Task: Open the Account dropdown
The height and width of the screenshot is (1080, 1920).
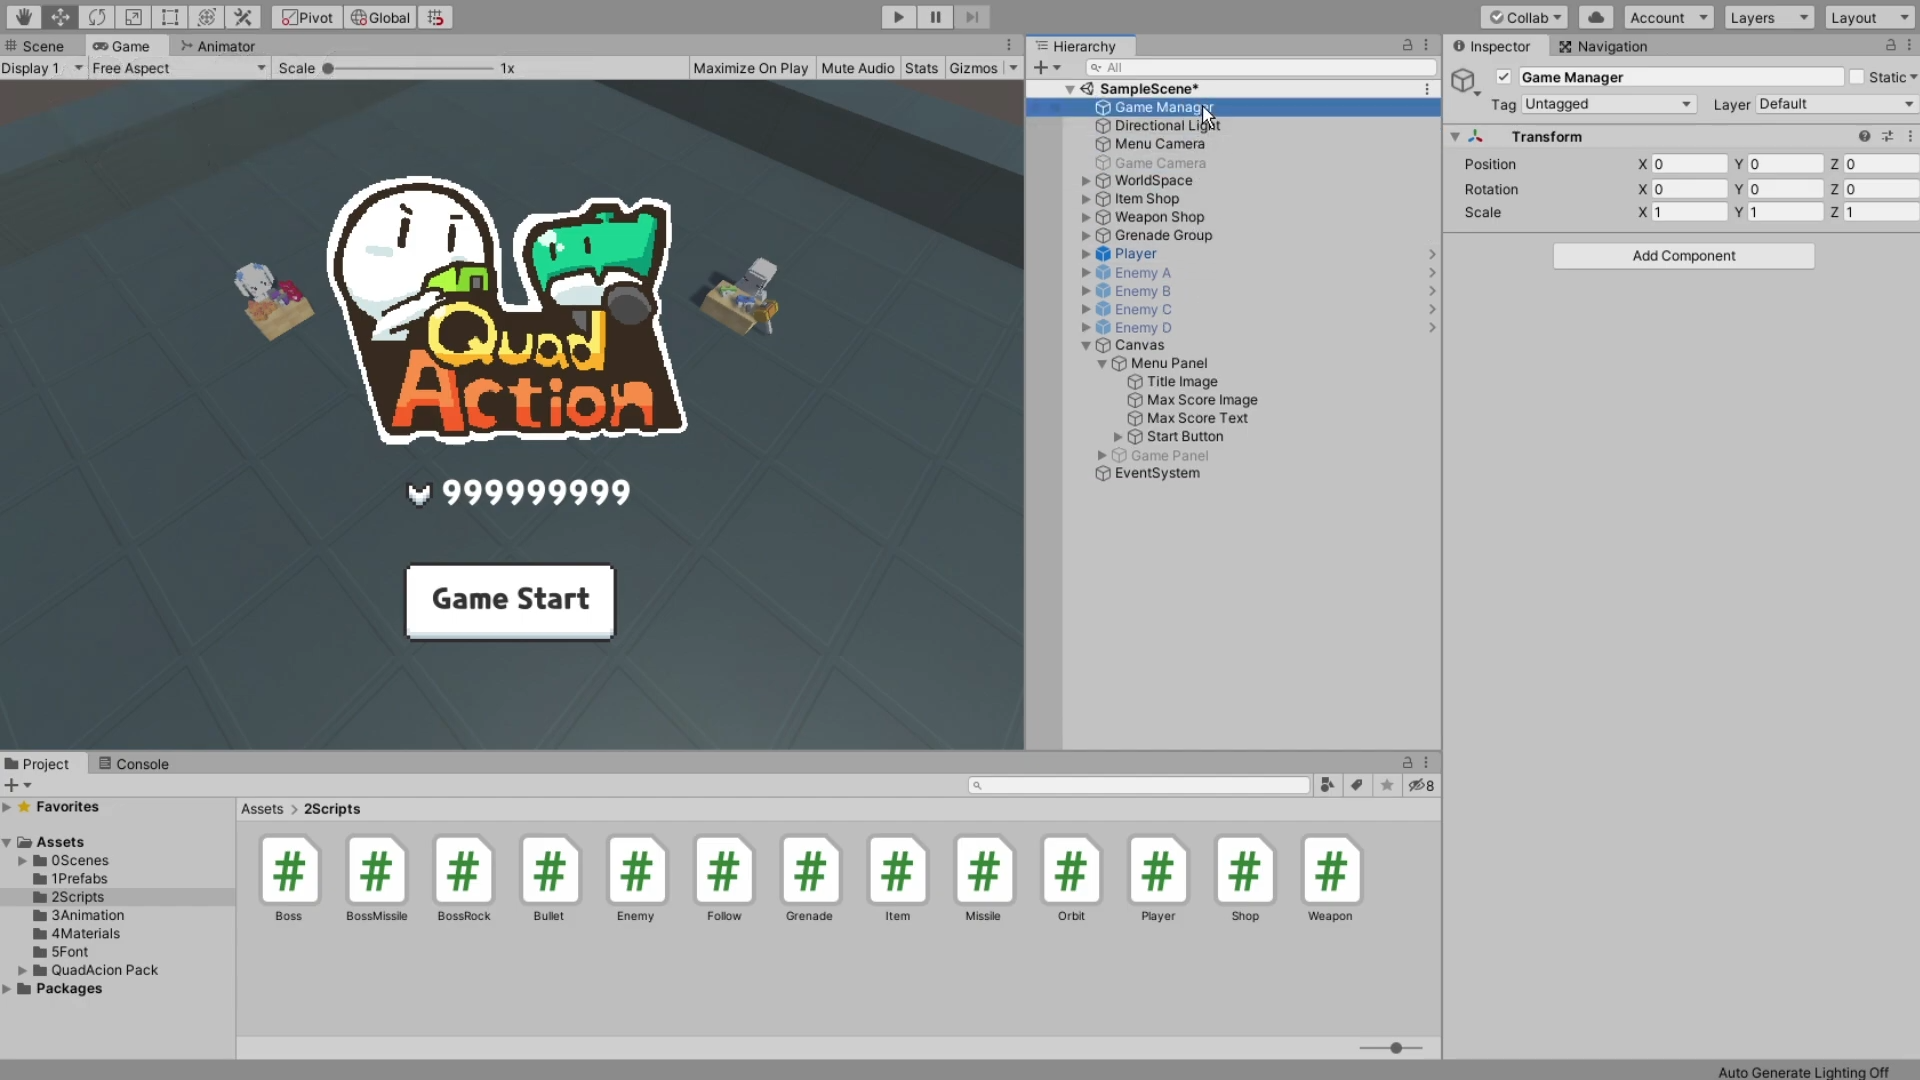Action: (x=1668, y=17)
